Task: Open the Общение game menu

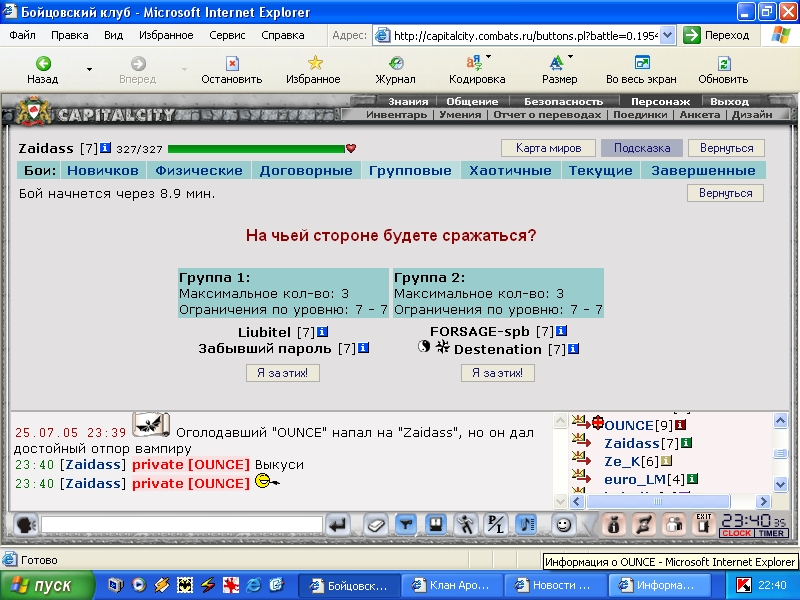Action: pos(472,102)
